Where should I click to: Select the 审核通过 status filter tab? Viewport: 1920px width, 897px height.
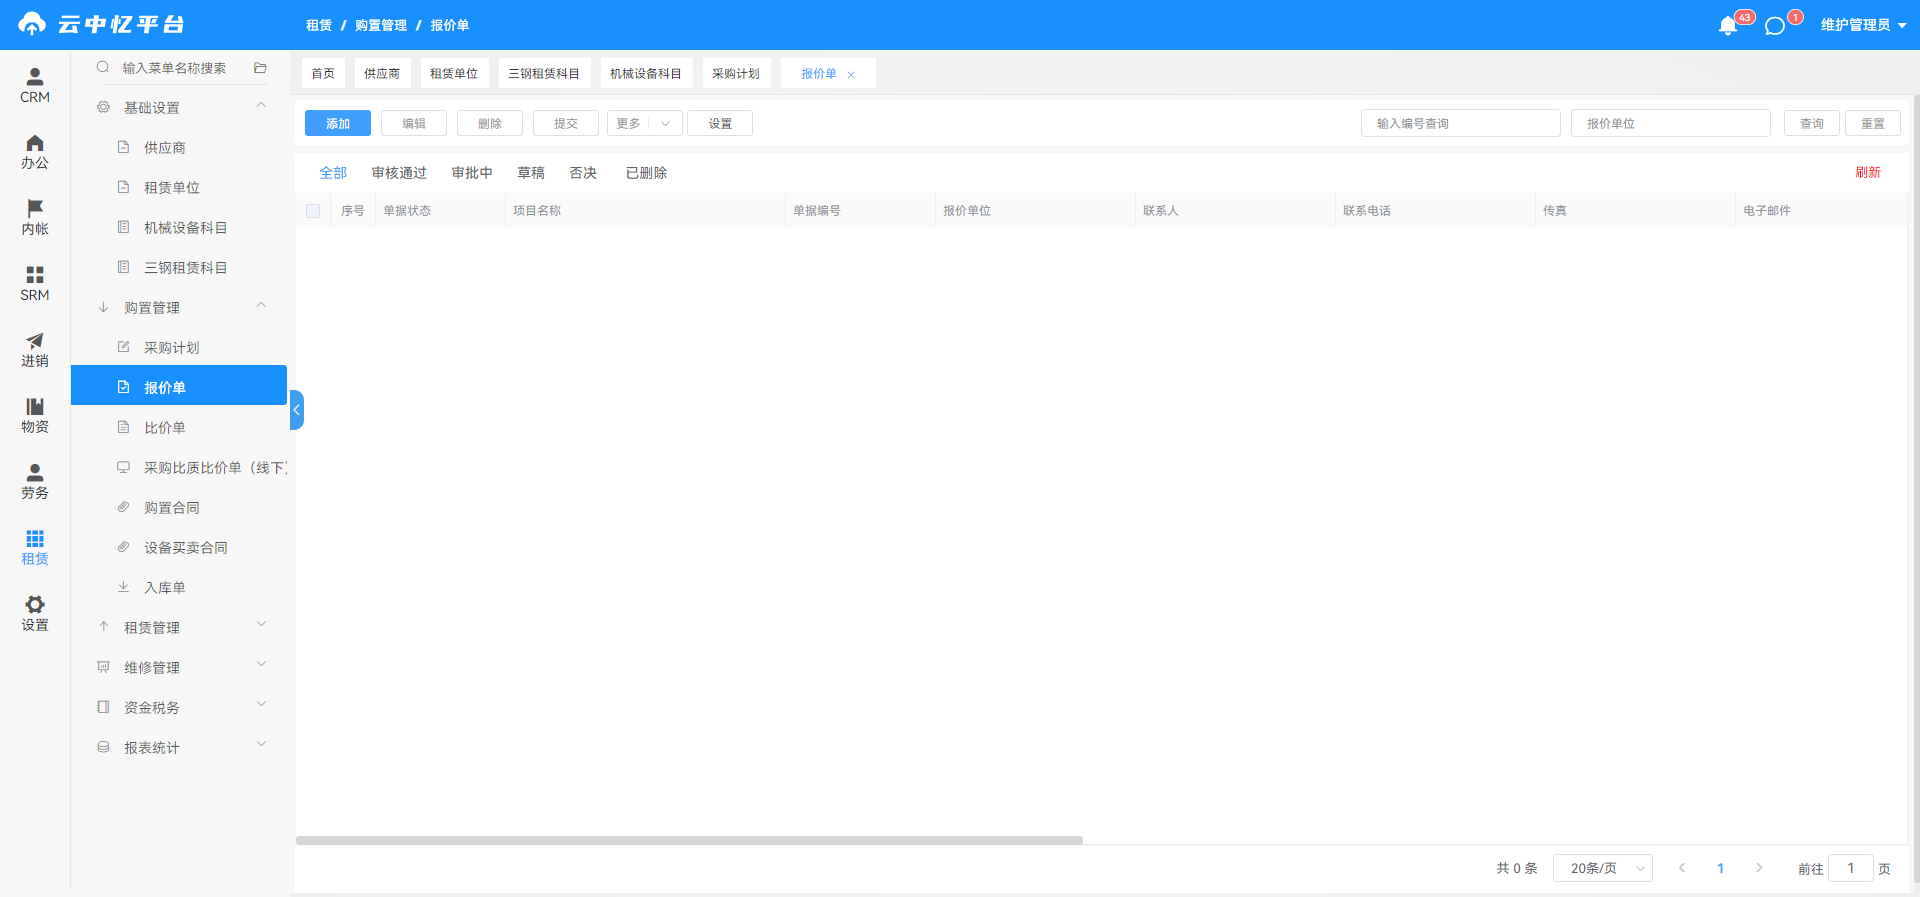pos(399,173)
